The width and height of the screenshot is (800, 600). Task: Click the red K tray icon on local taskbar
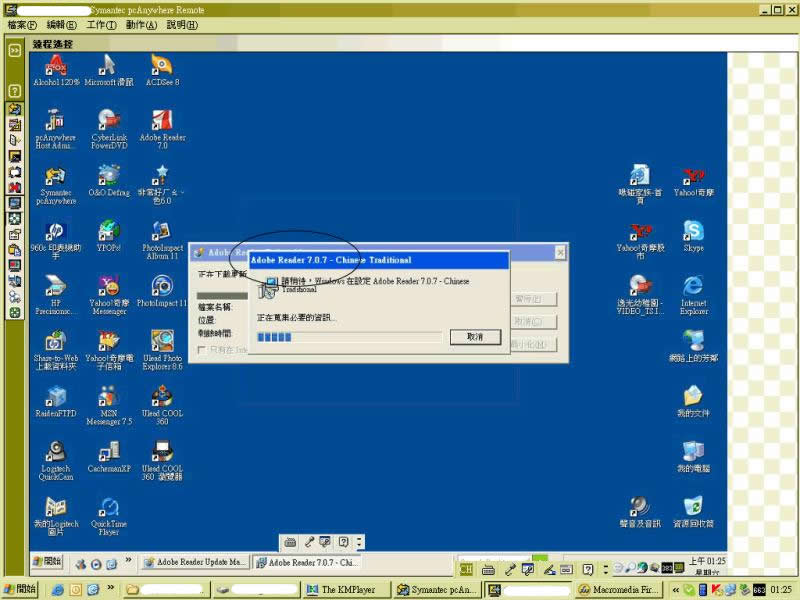[x=717, y=590]
